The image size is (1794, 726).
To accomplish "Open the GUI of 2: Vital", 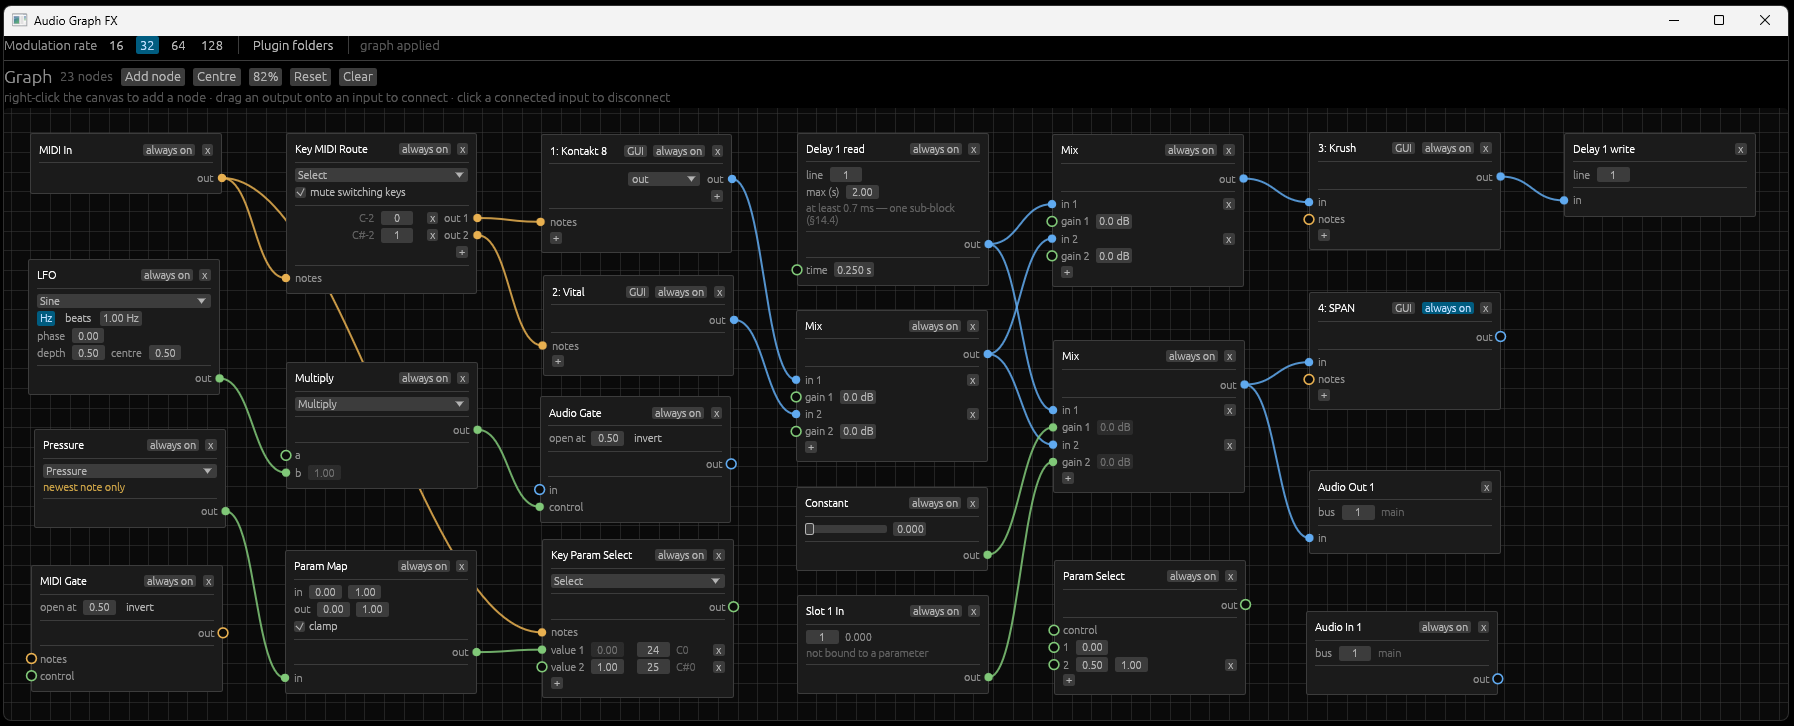I will pyautogui.click(x=637, y=292).
